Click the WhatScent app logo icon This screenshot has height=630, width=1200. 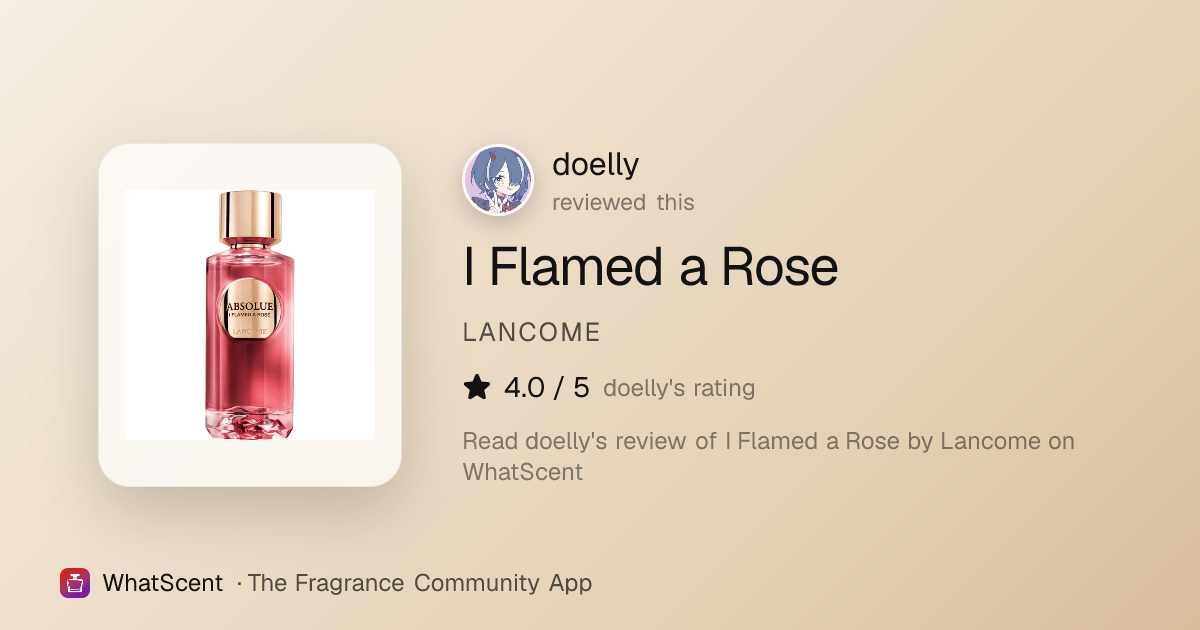[75, 583]
